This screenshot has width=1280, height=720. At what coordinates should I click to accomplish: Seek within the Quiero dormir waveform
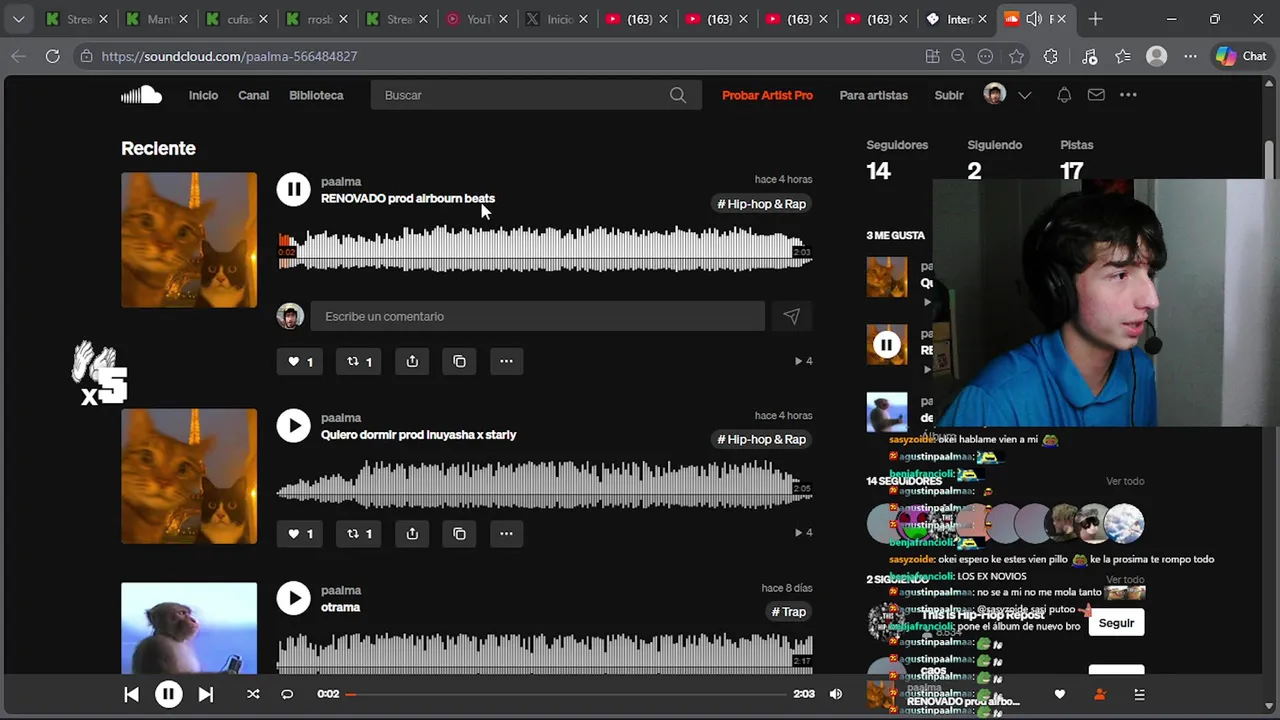(x=545, y=484)
